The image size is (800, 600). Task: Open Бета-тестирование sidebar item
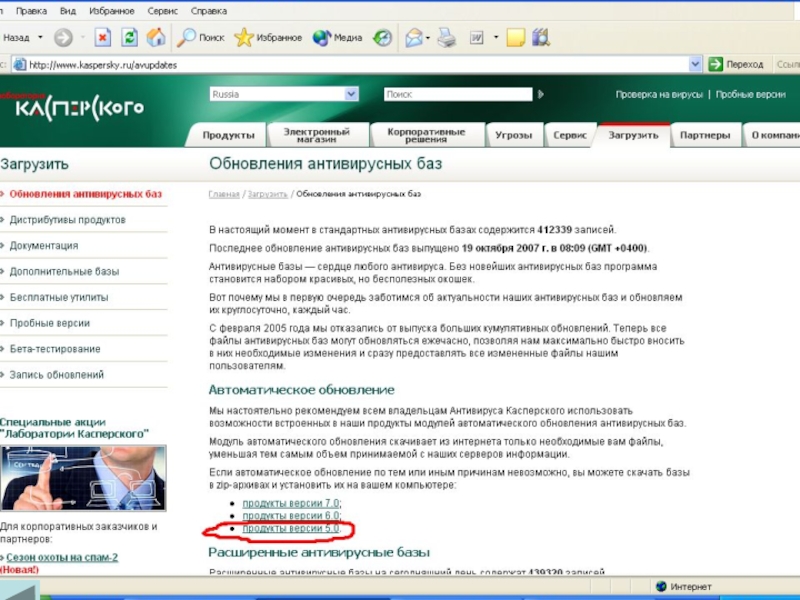55,349
